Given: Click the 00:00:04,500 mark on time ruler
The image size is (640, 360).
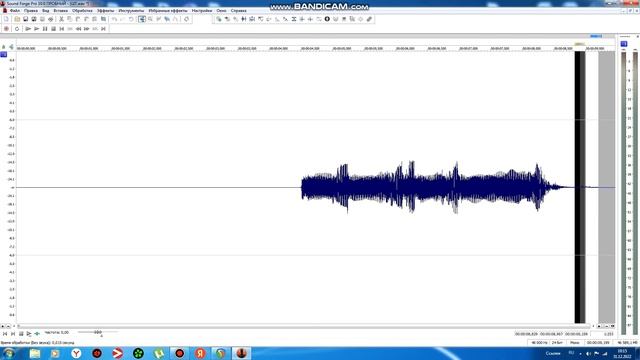Looking at the screenshot, I should coord(310,48).
